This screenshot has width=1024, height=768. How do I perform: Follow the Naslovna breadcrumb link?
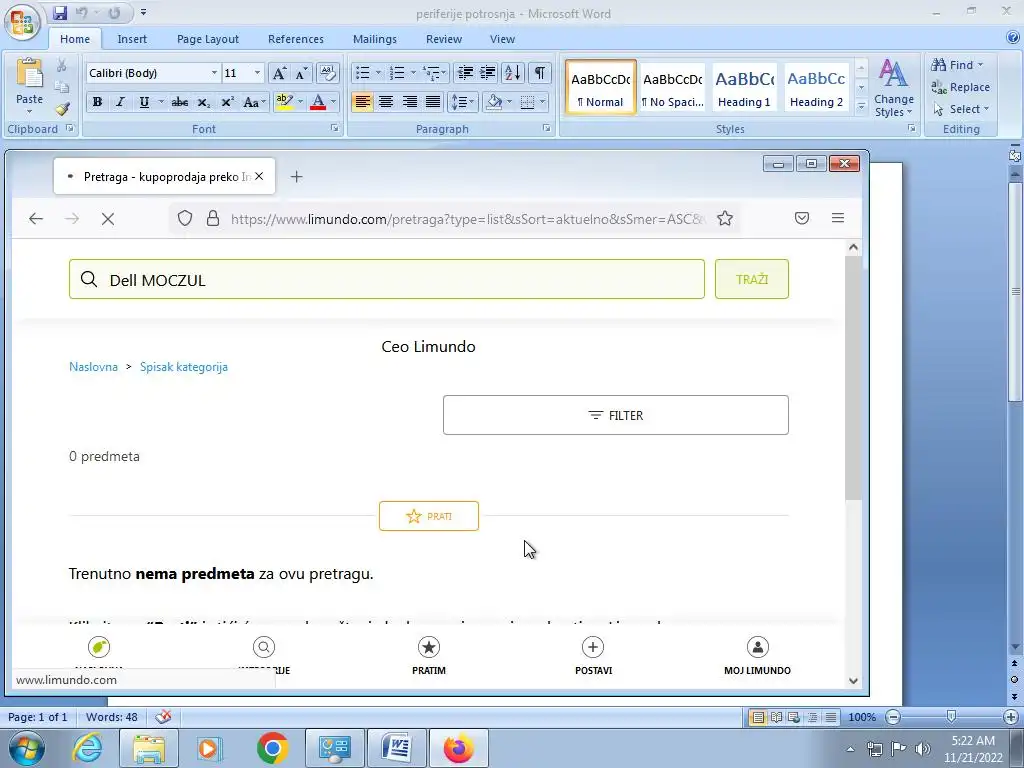(x=93, y=367)
